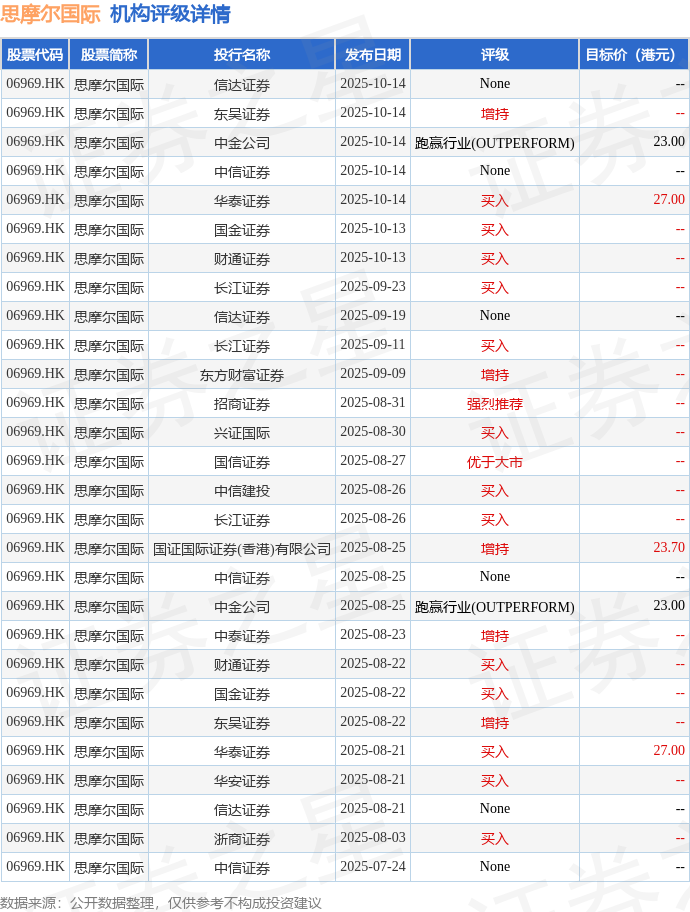Click 信达证券 in the 2025-09-19 row
The width and height of the screenshot is (690, 912).
coord(241,318)
